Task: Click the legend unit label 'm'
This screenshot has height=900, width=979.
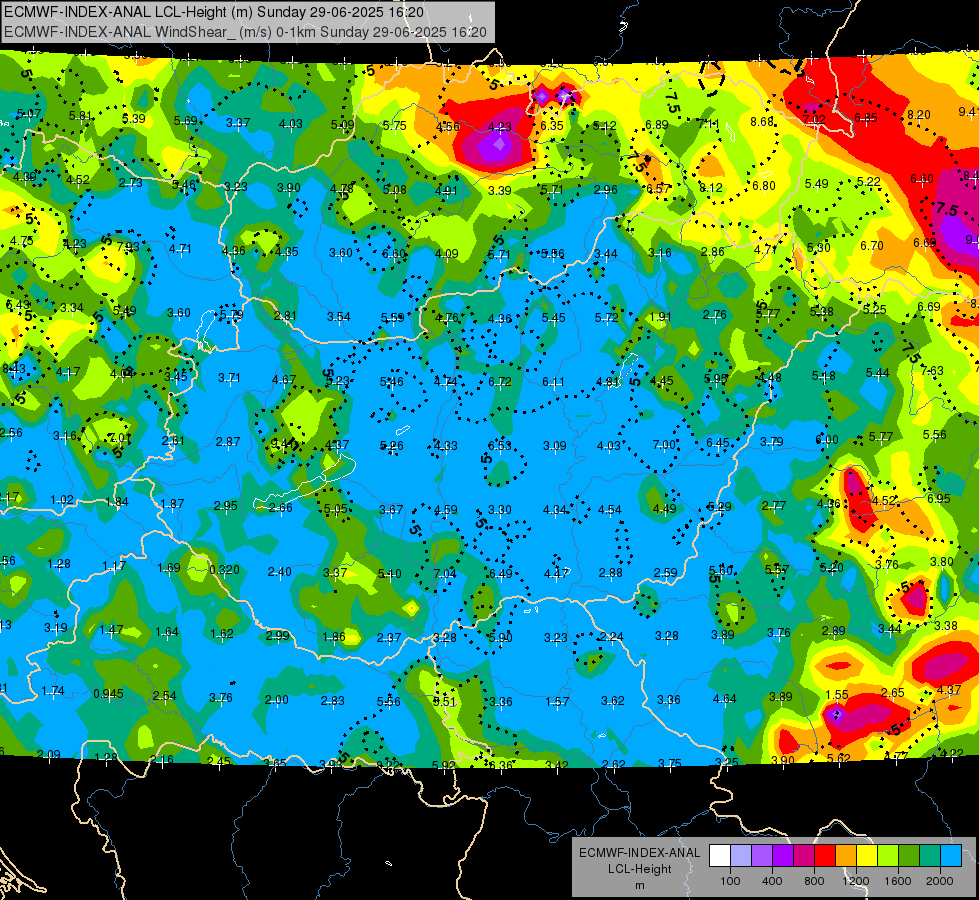Action: pyautogui.click(x=639, y=886)
